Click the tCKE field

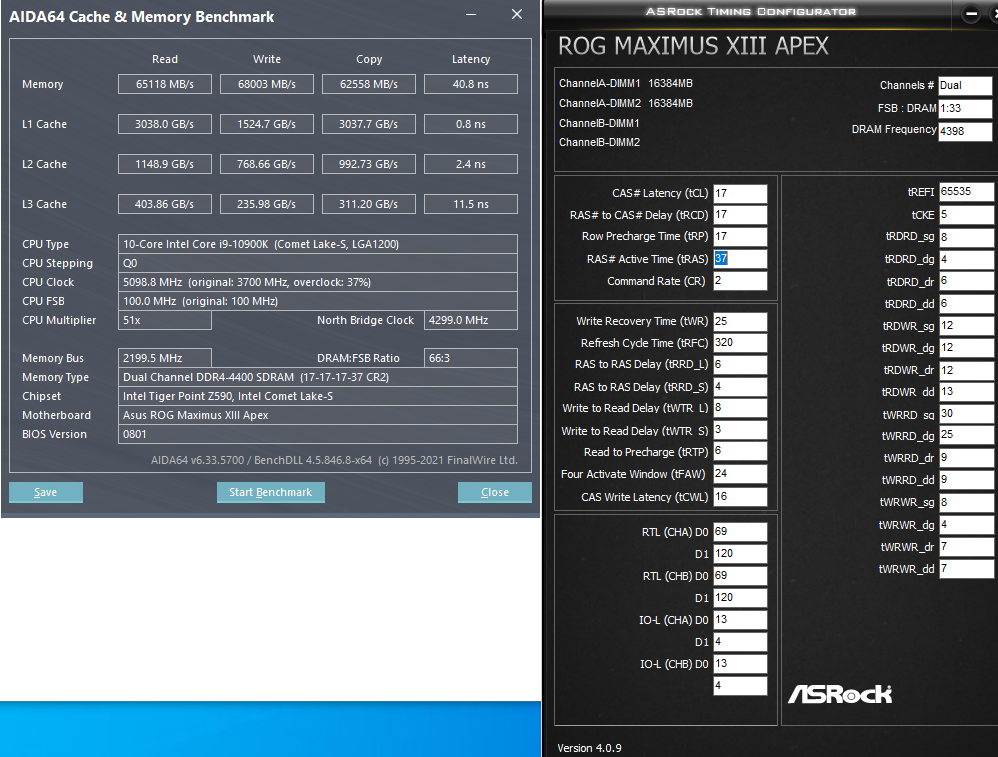tap(966, 215)
